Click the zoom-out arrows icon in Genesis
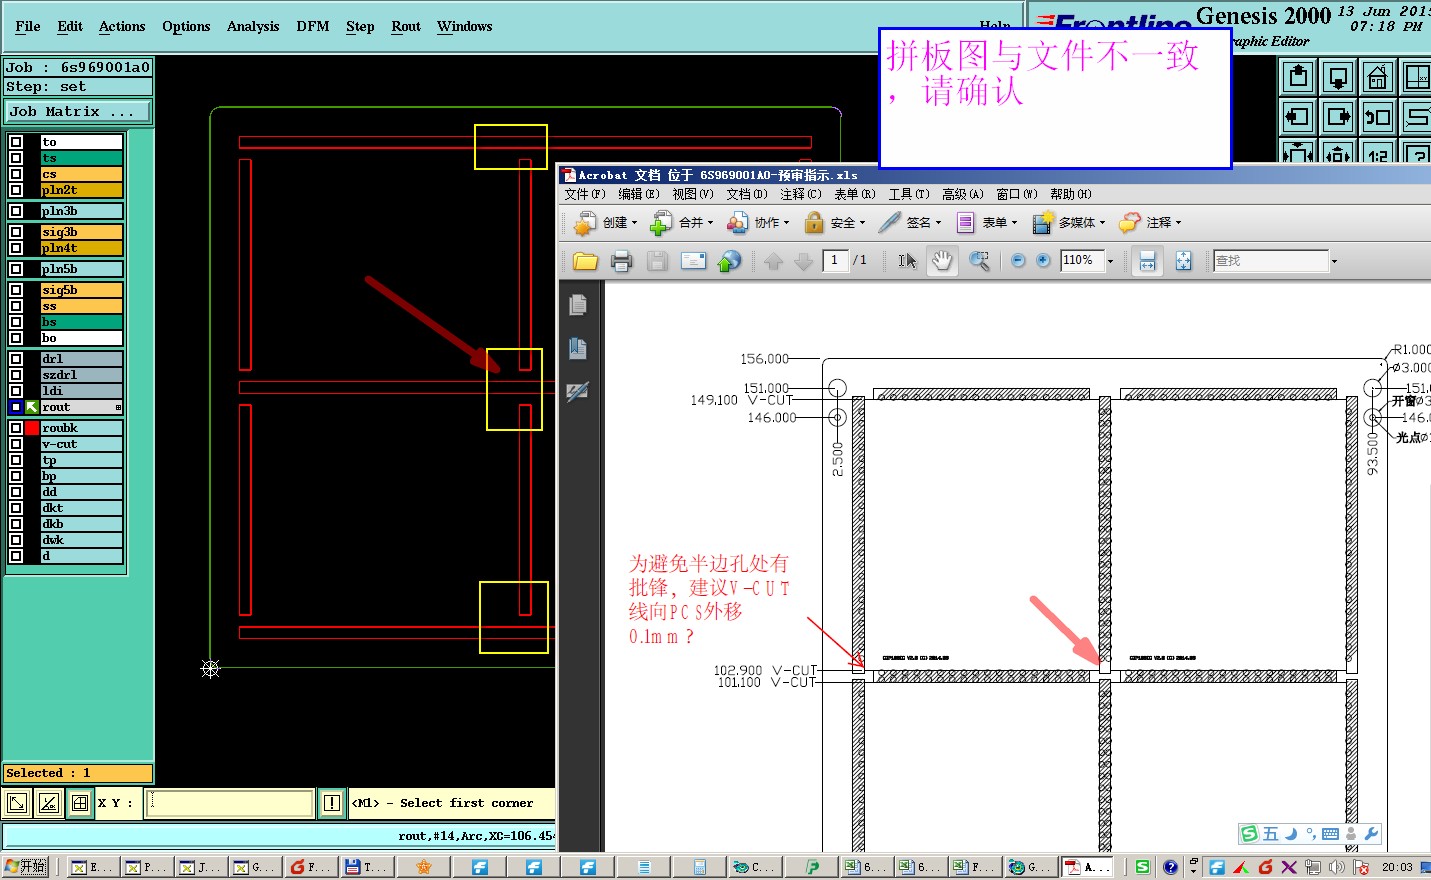 (x=1338, y=153)
